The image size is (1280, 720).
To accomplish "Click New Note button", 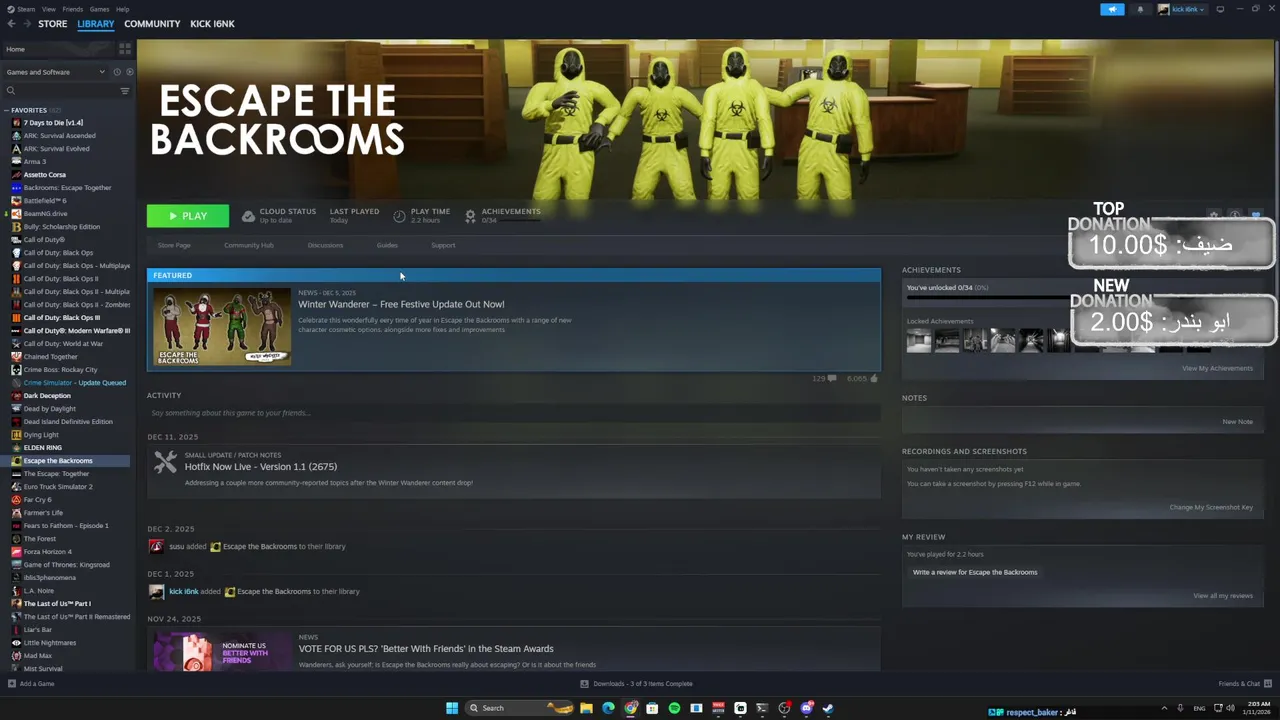I will coord(1237,421).
